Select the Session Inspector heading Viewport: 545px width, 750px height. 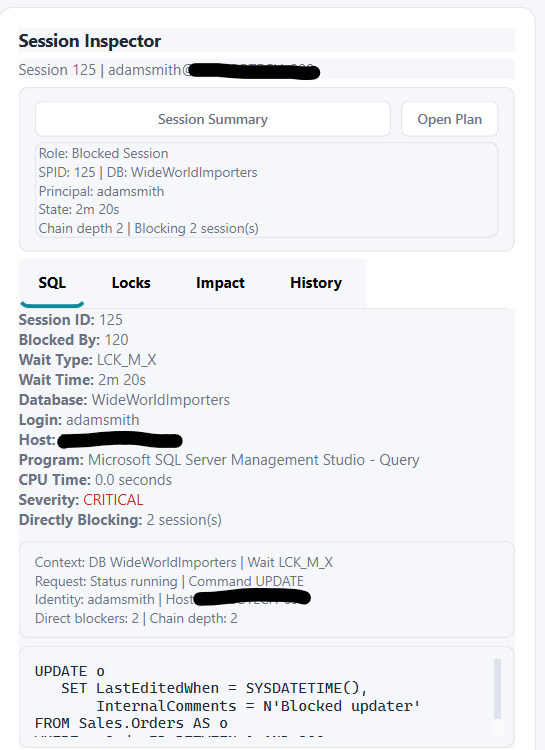[89, 41]
